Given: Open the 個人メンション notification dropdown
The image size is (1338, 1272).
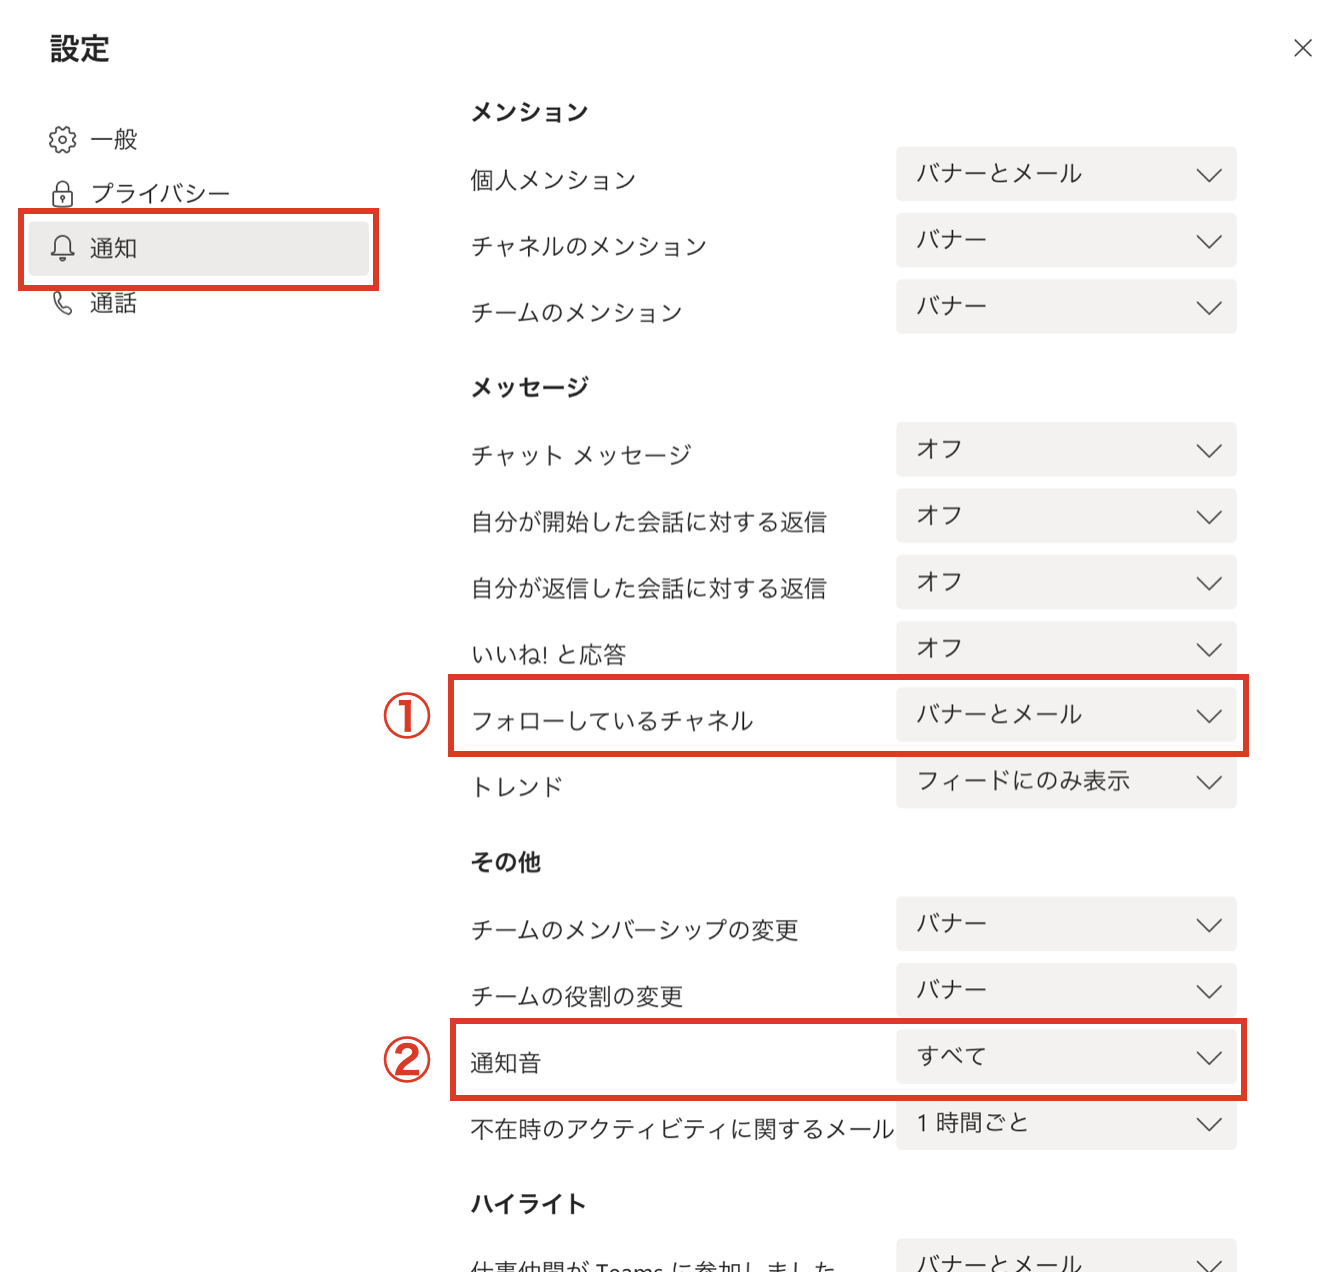Looking at the screenshot, I should [x=1066, y=174].
